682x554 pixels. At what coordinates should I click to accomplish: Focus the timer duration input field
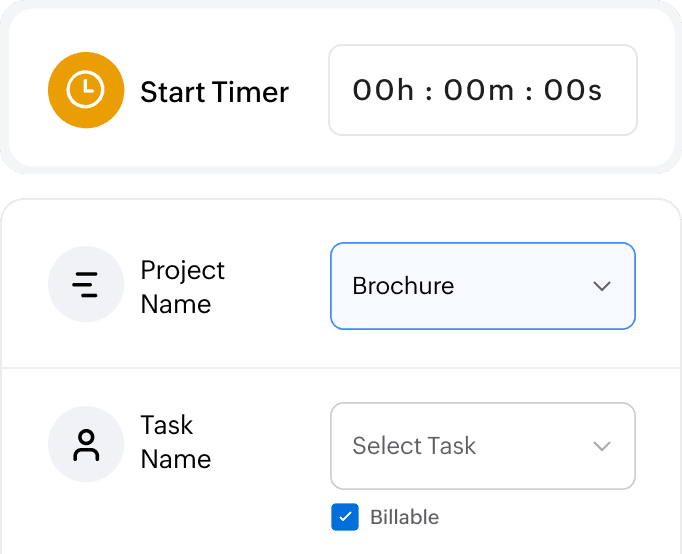click(x=482, y=90)
